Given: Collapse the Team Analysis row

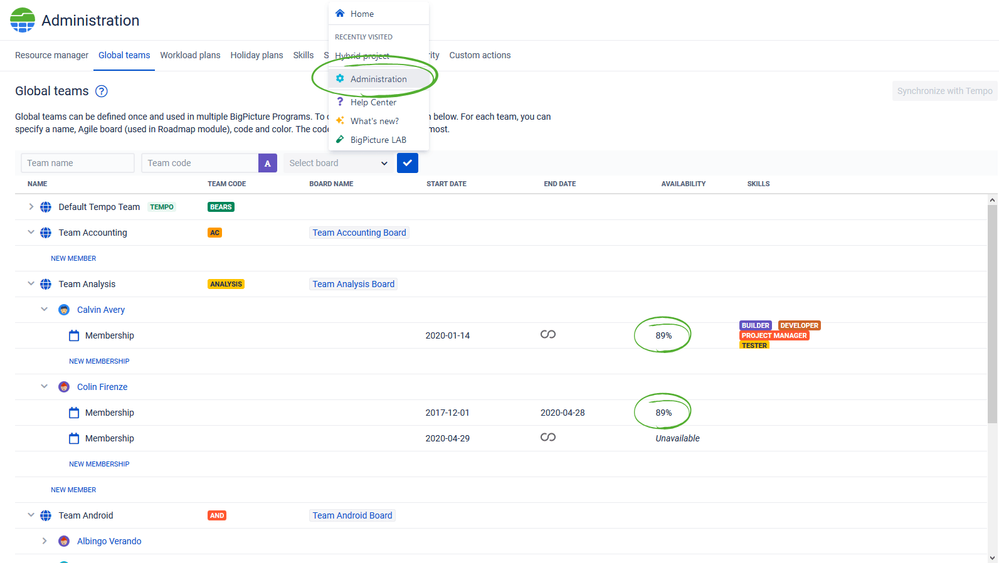Looking at the screenshot, I should pos(31,283).
